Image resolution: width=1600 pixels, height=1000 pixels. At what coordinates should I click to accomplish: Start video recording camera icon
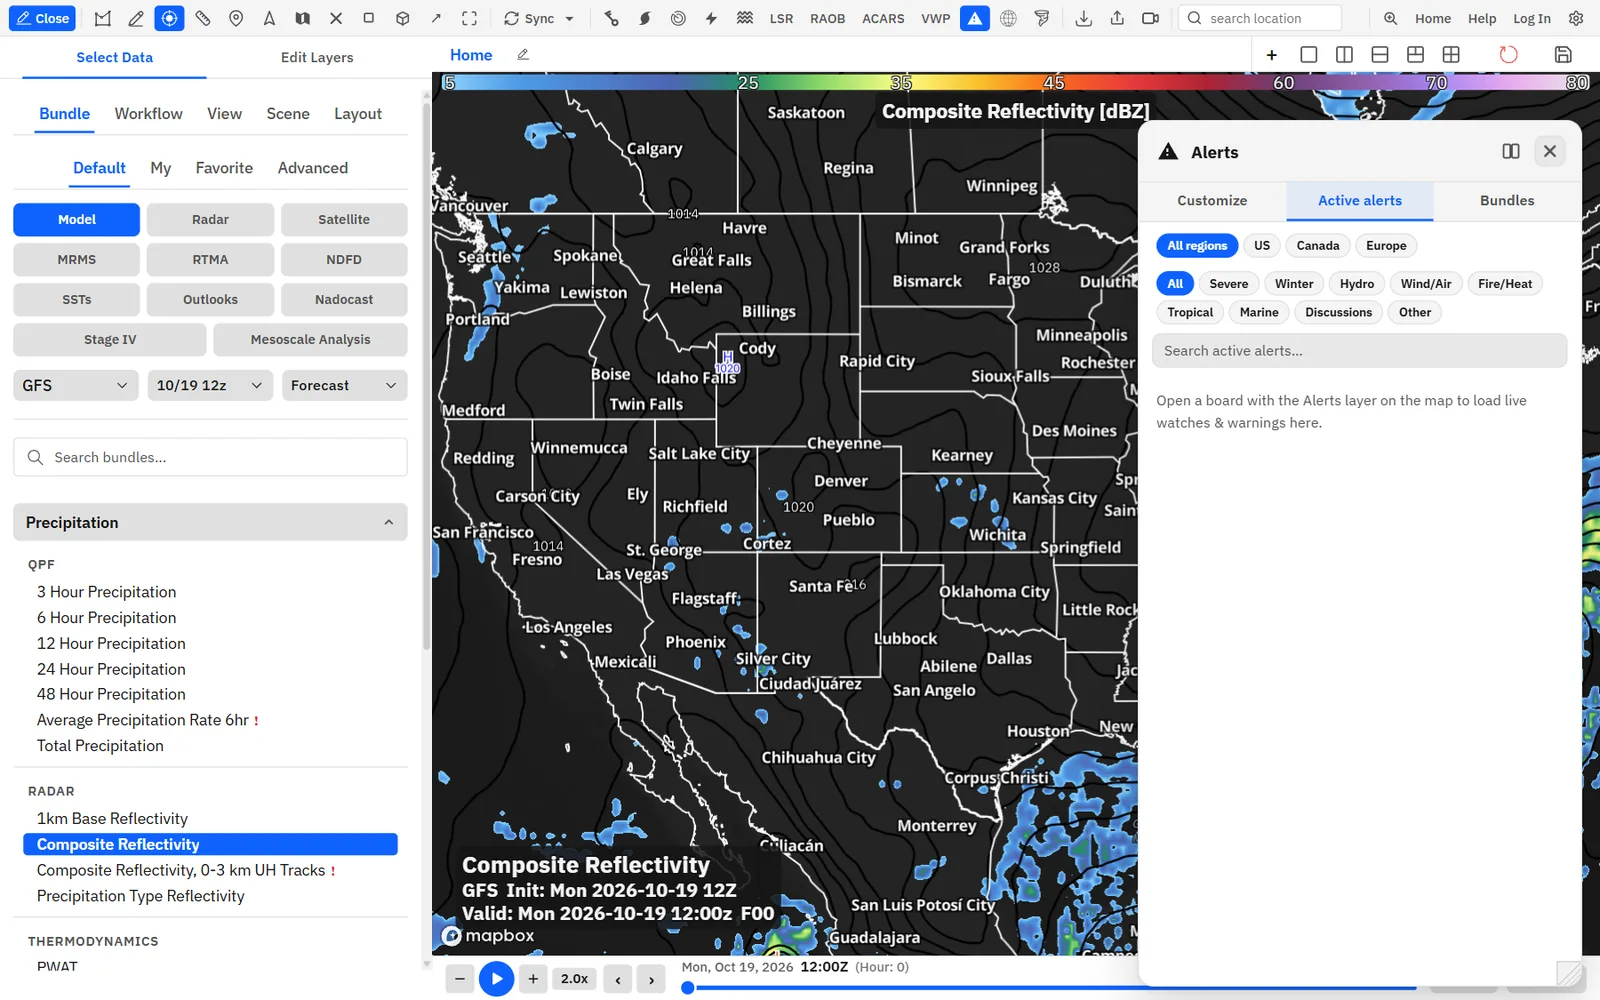(1151, 18)
